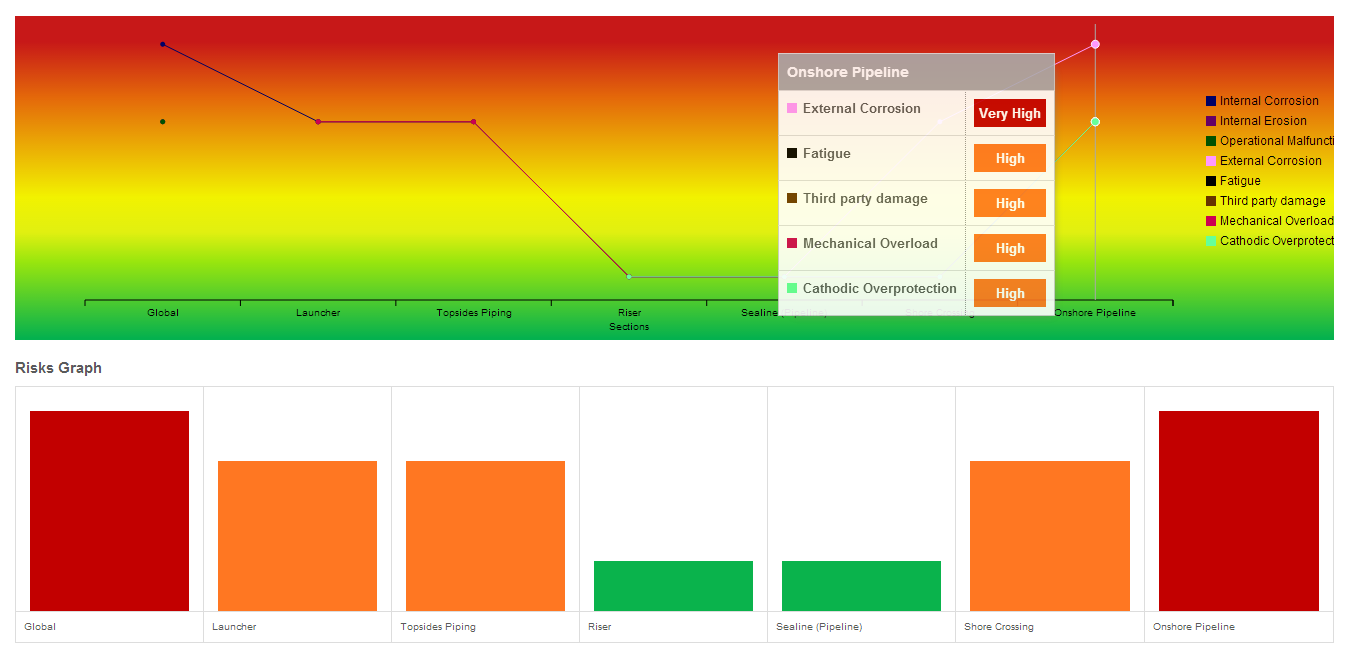The image size is (1349, 650).
Task: Open the Sealine (Pipeline) link
Action: 819,627
